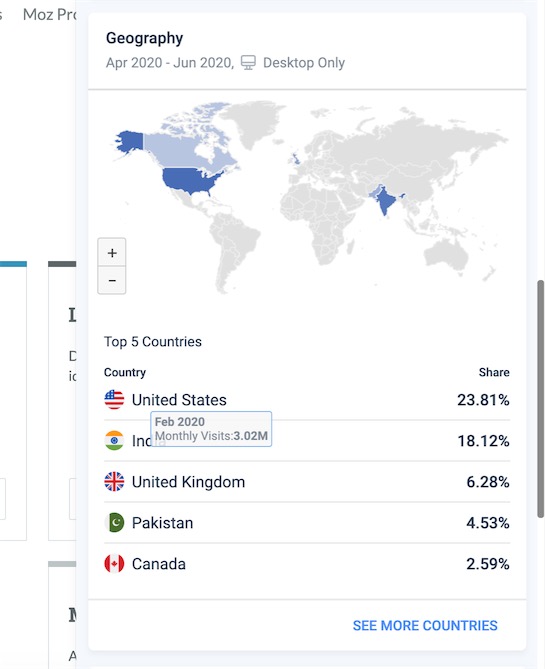545x669 pixels.
Task: Zoom in on the world map
Action: [112, 253]
